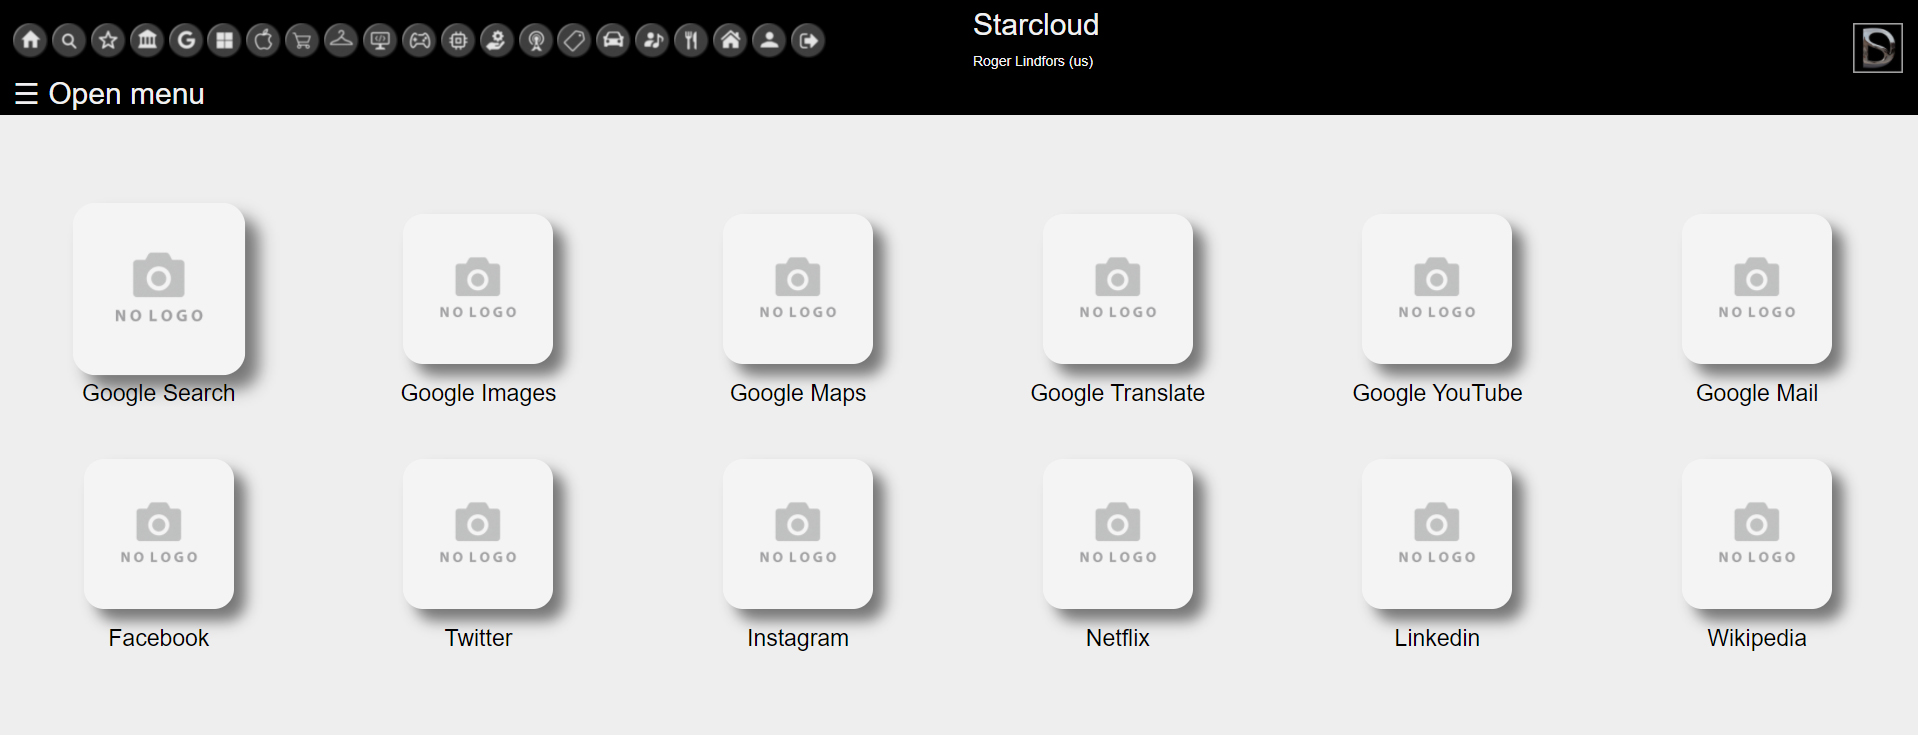This screenshot has height=735, width=1918.
Task: Click the Starcloud logo at top right
Action: pyautogui.click(x=1877, y=48)
